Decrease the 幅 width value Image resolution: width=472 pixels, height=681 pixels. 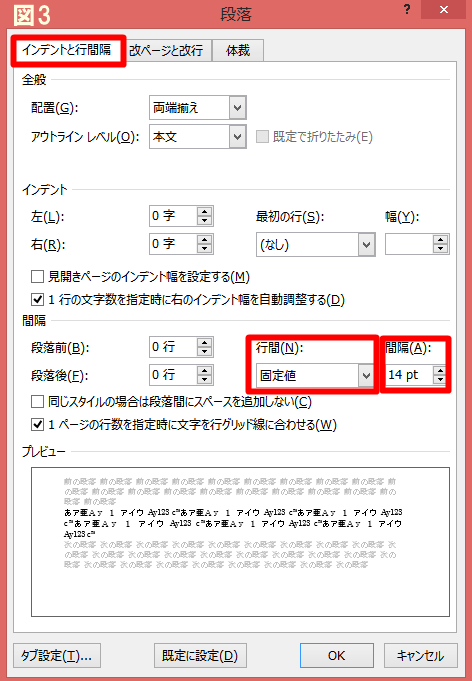tap(440, 249)
